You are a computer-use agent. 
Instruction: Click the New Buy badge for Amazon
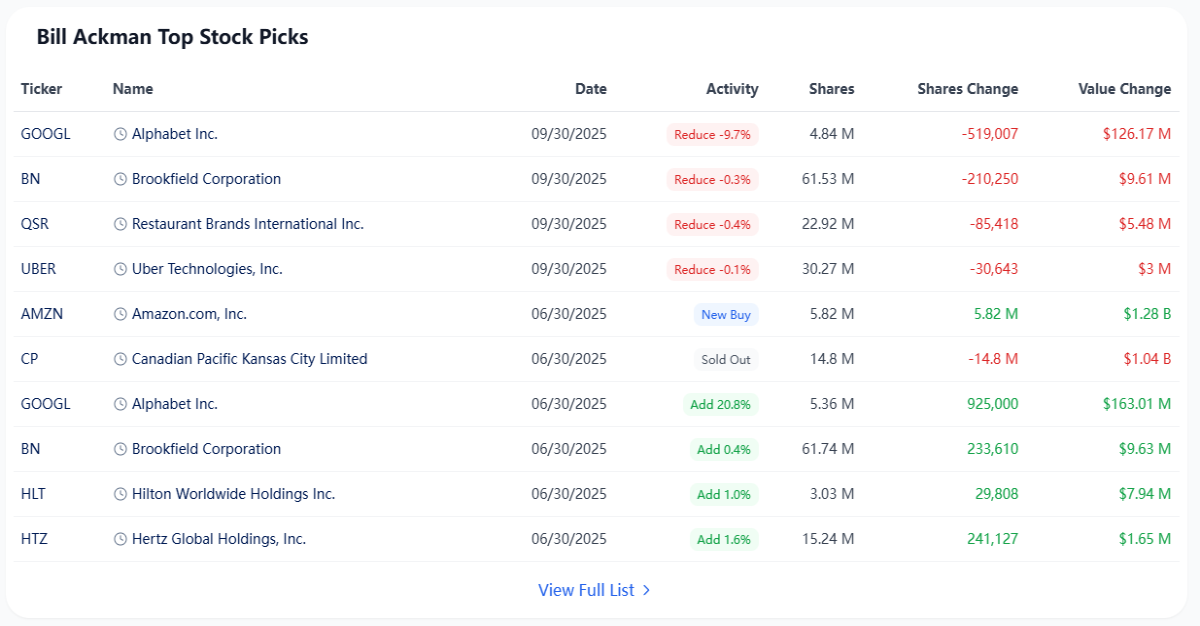(x=726, y=314)
